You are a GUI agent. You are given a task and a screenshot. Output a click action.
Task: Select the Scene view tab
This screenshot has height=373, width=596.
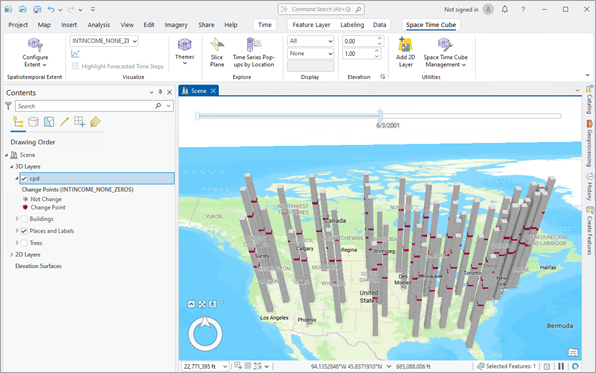(198, 90)
